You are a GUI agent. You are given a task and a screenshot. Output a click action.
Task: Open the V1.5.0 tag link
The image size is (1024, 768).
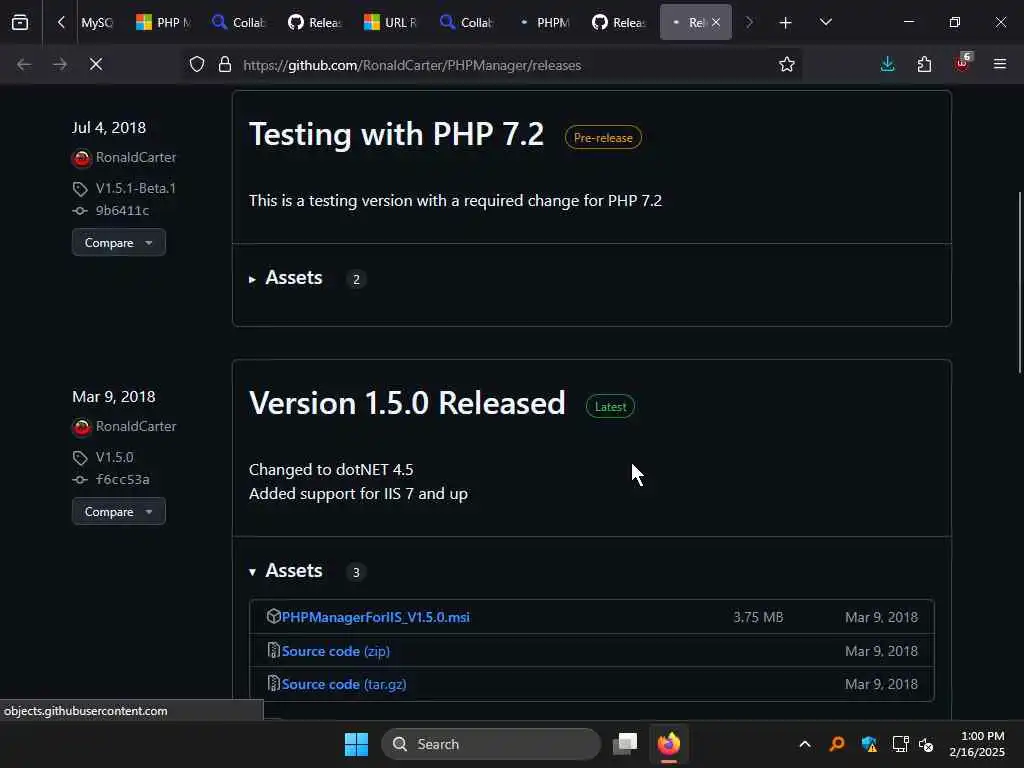114,457
